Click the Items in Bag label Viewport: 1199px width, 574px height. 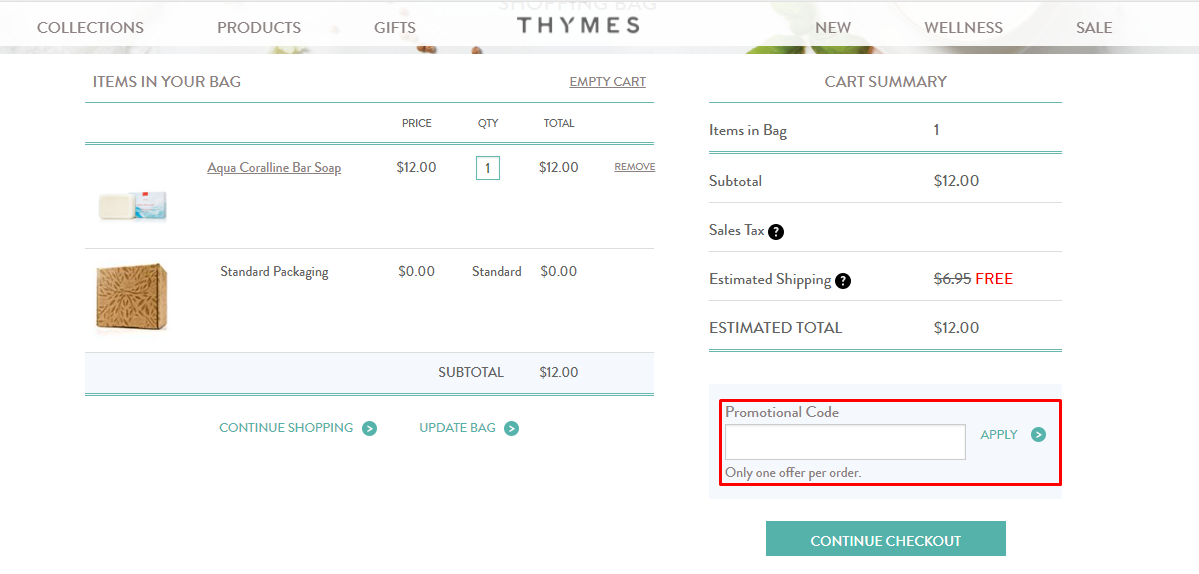[748, 131]
